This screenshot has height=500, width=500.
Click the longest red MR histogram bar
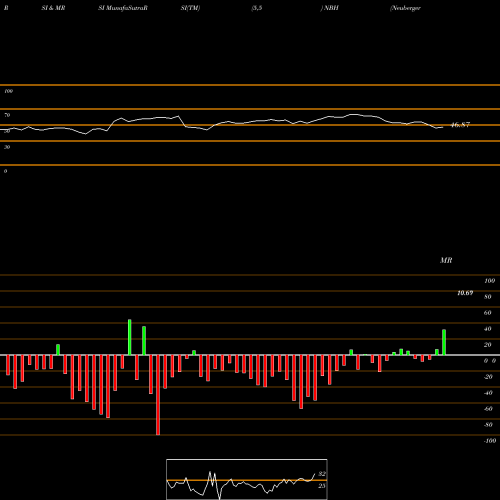pos(158,395)
